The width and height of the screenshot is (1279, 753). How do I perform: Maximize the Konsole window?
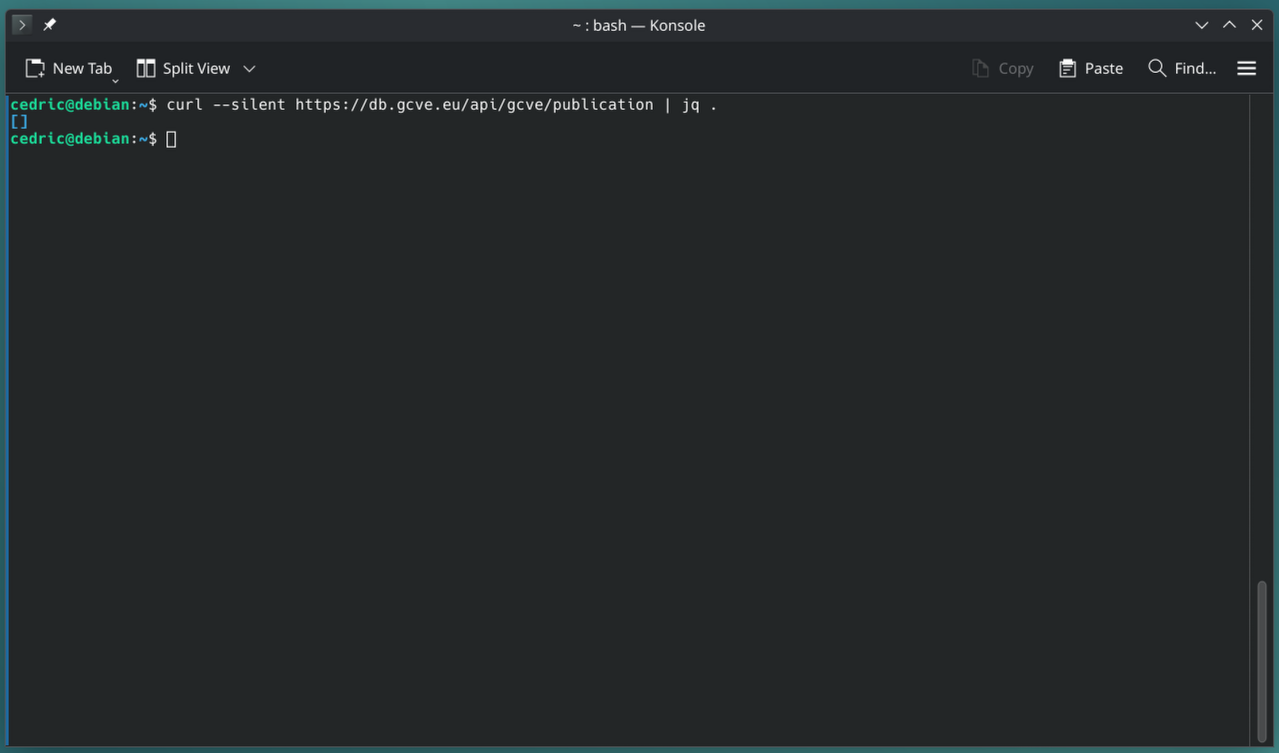coord(1229,25)
